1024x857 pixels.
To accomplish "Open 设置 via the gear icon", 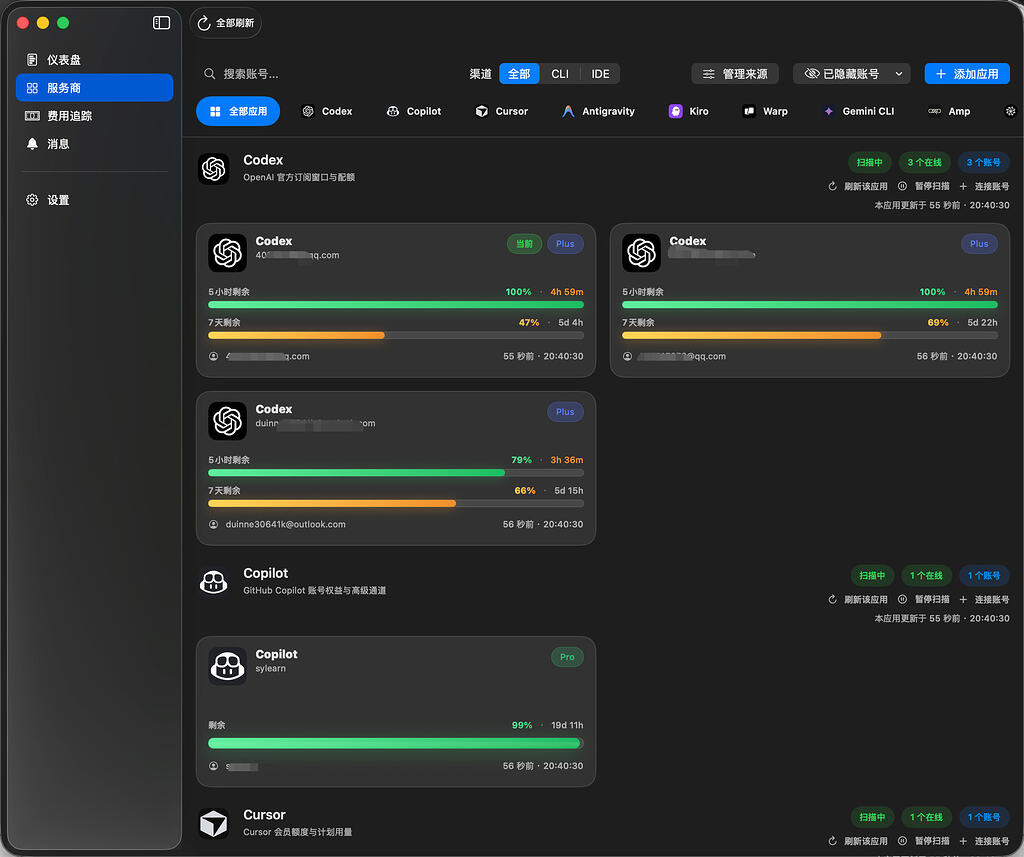I will coord(94,200).
